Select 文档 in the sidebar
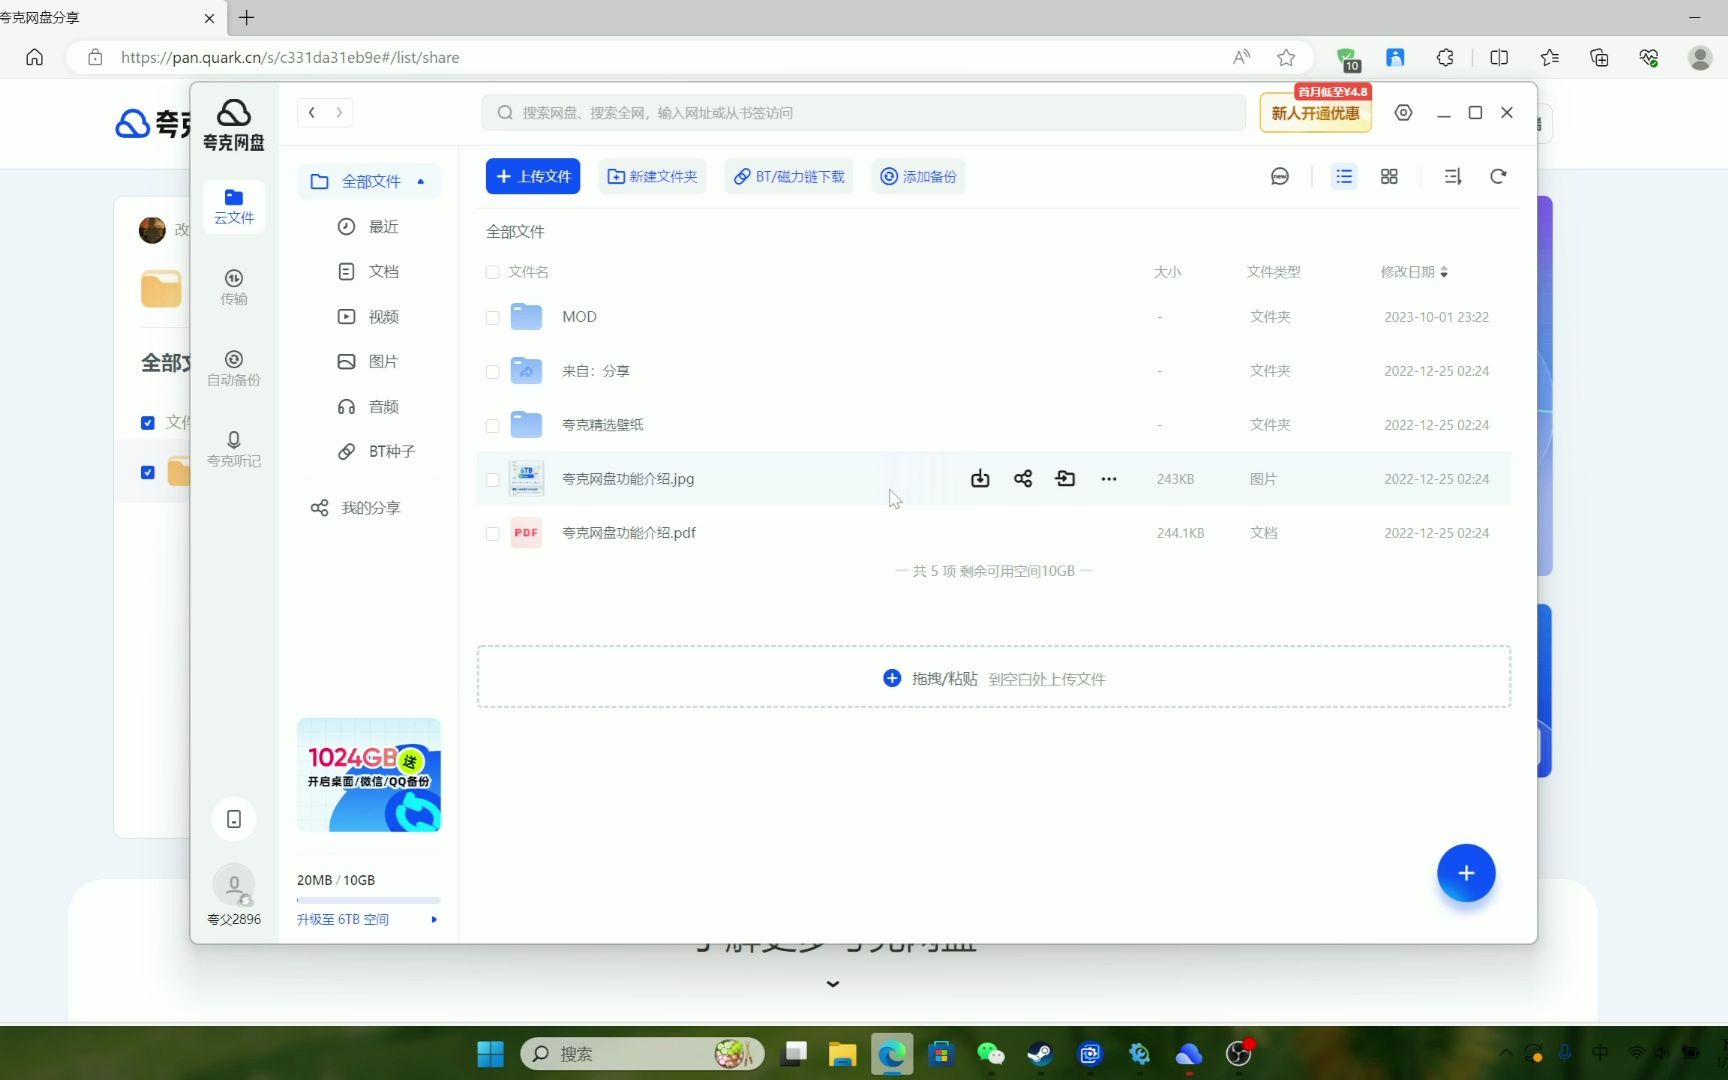1728x1080 pixels. [368, 271]
